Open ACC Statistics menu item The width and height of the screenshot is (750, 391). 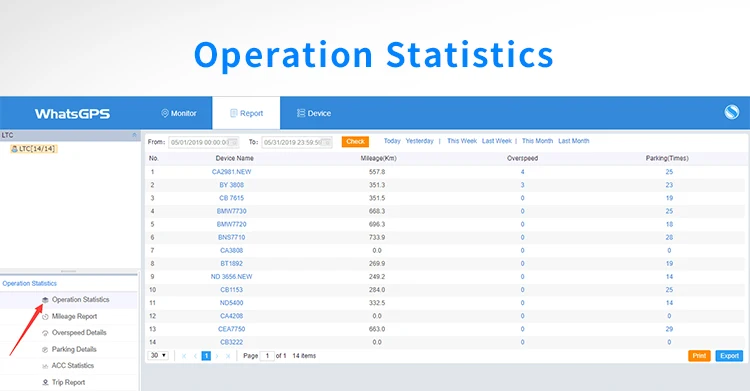73,366
